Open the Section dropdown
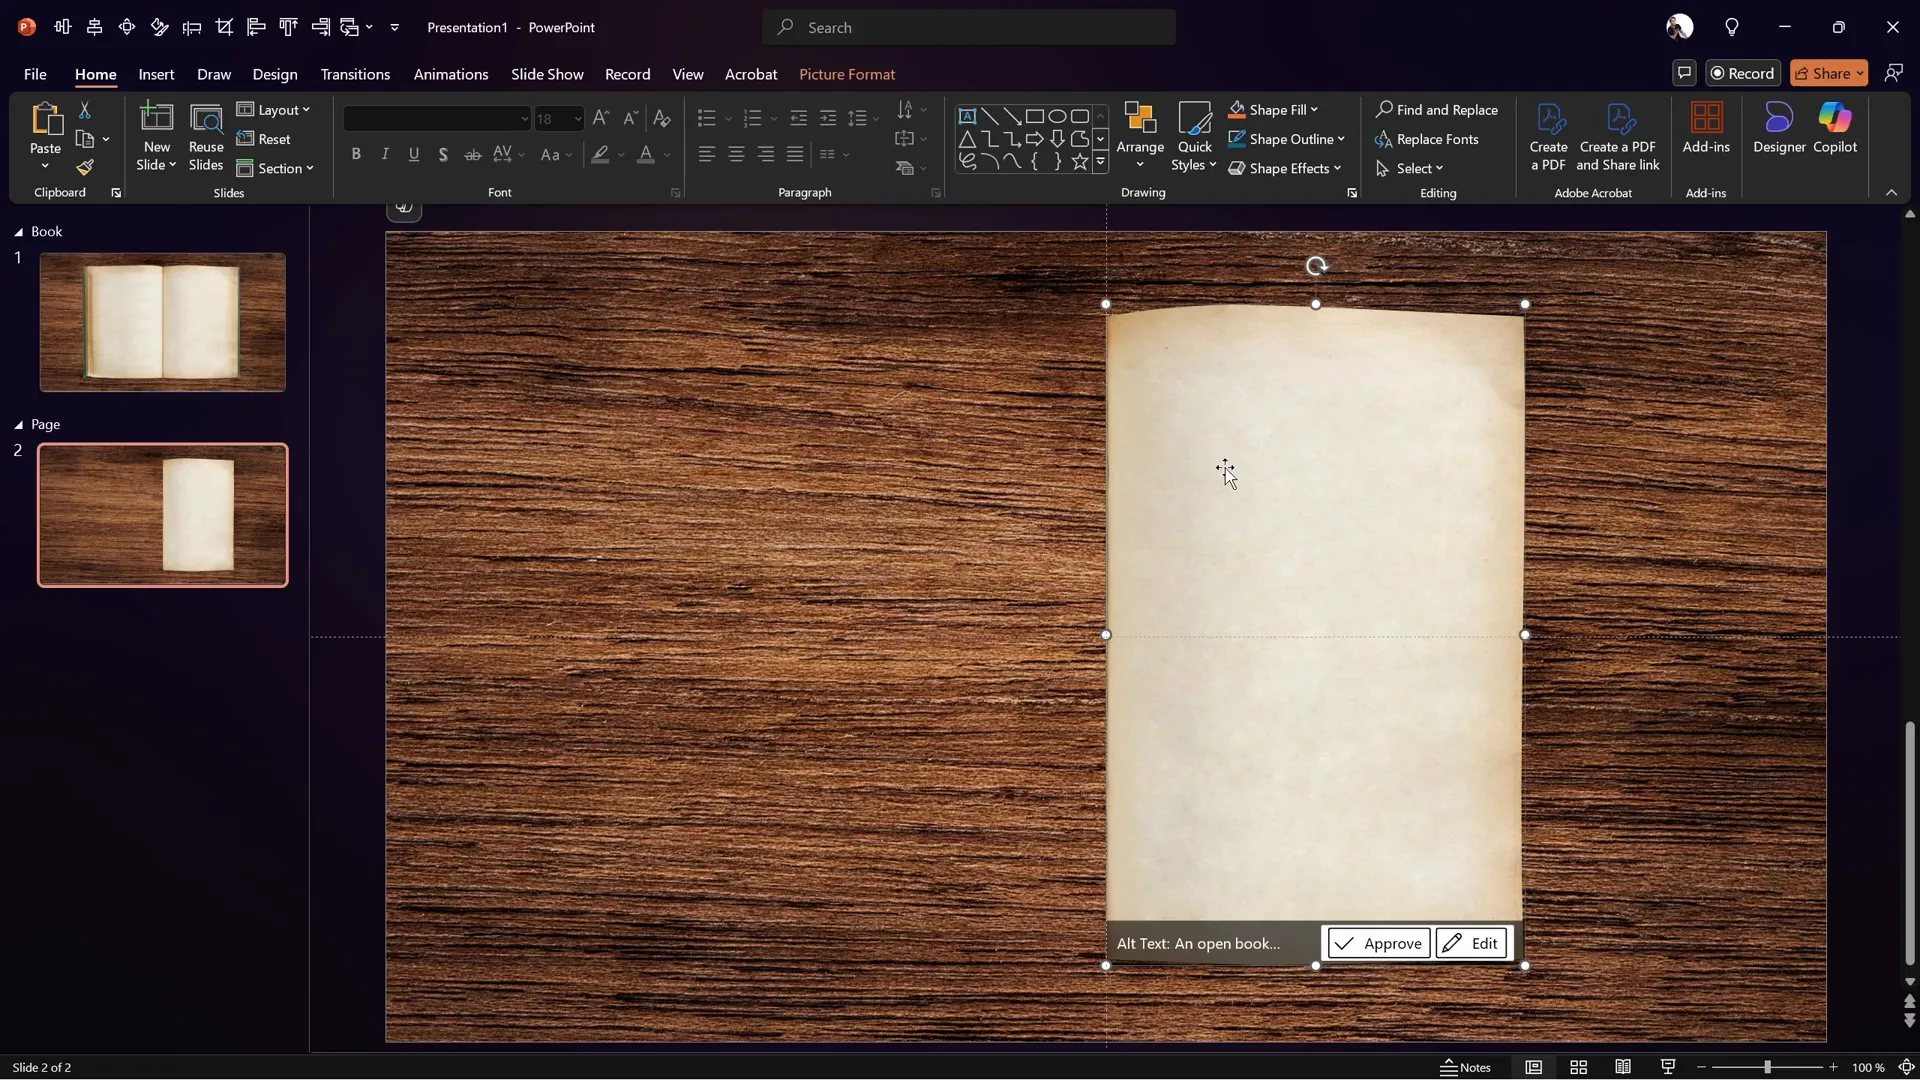The height and width of the screenshot is (1080, 1920). pyautogui.click(x=276, y=168)
